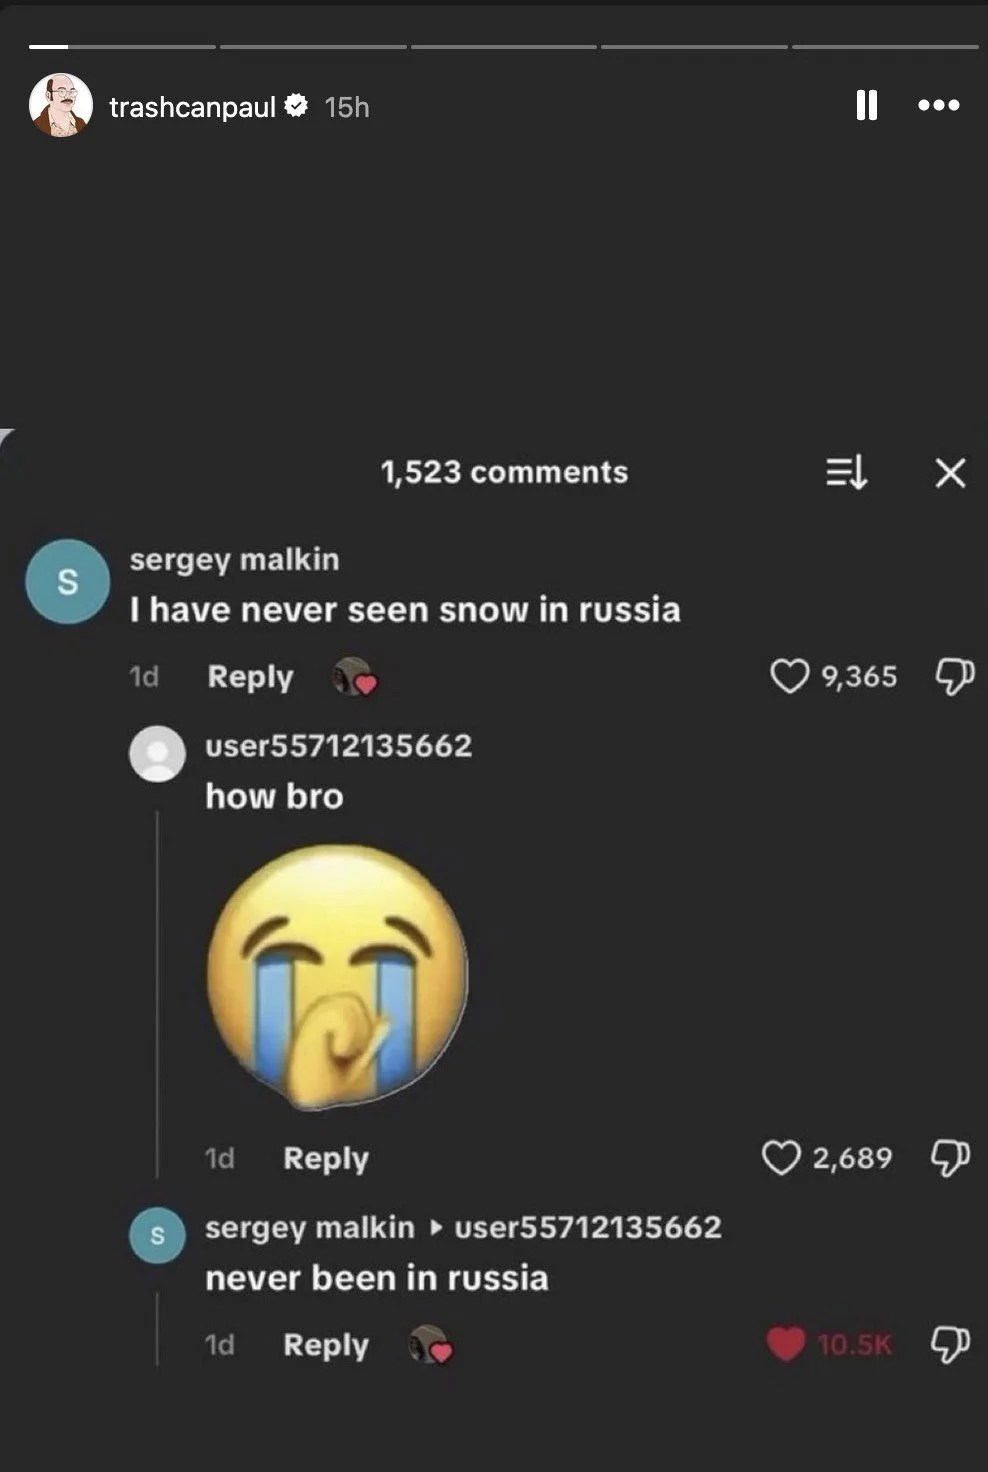Sort comments using the sort icon
This screenshot has height=1472, width=988.
pyautogui.click(x=846, y=472)
